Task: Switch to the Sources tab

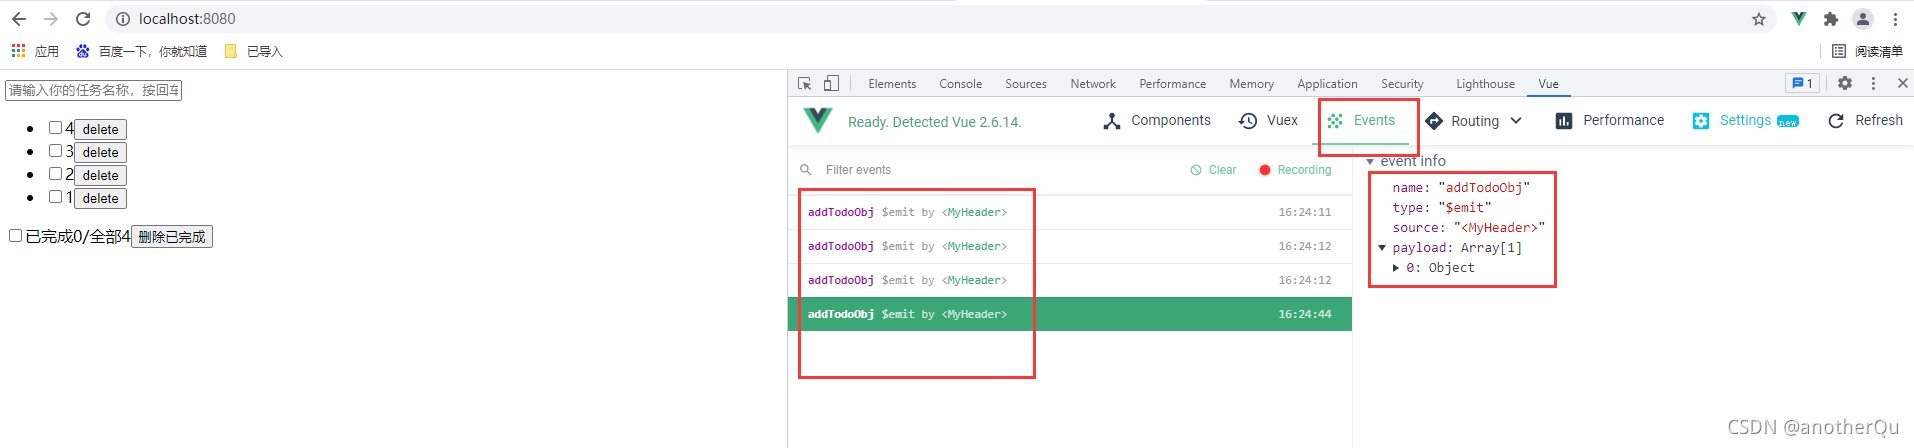Action: click(x=1026, y=84)
